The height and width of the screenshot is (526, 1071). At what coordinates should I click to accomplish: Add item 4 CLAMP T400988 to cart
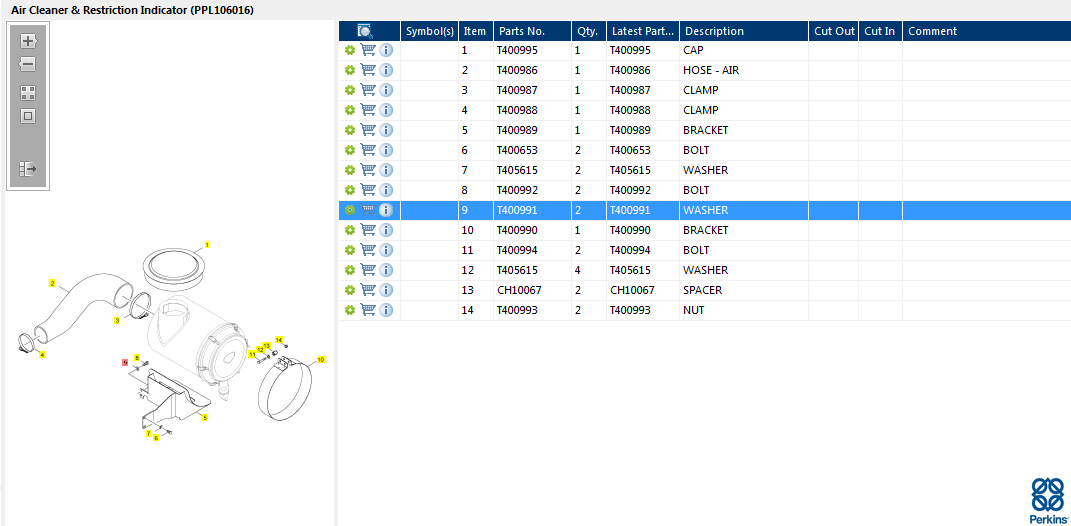tap(368, 110)
